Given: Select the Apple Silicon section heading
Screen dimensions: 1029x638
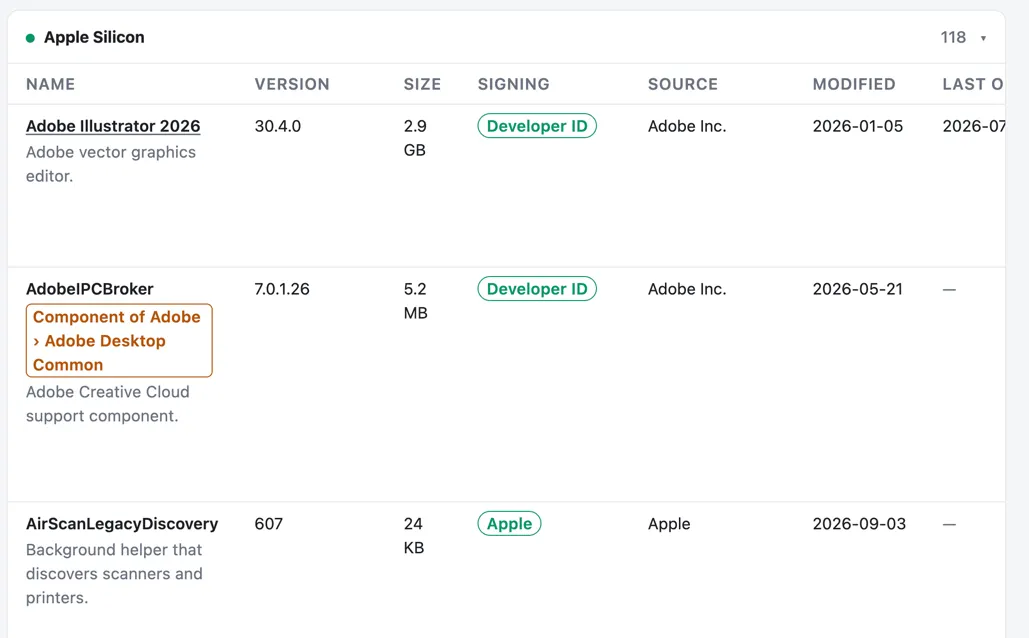Looking at the screenshot, I should [x=94, y=37].
